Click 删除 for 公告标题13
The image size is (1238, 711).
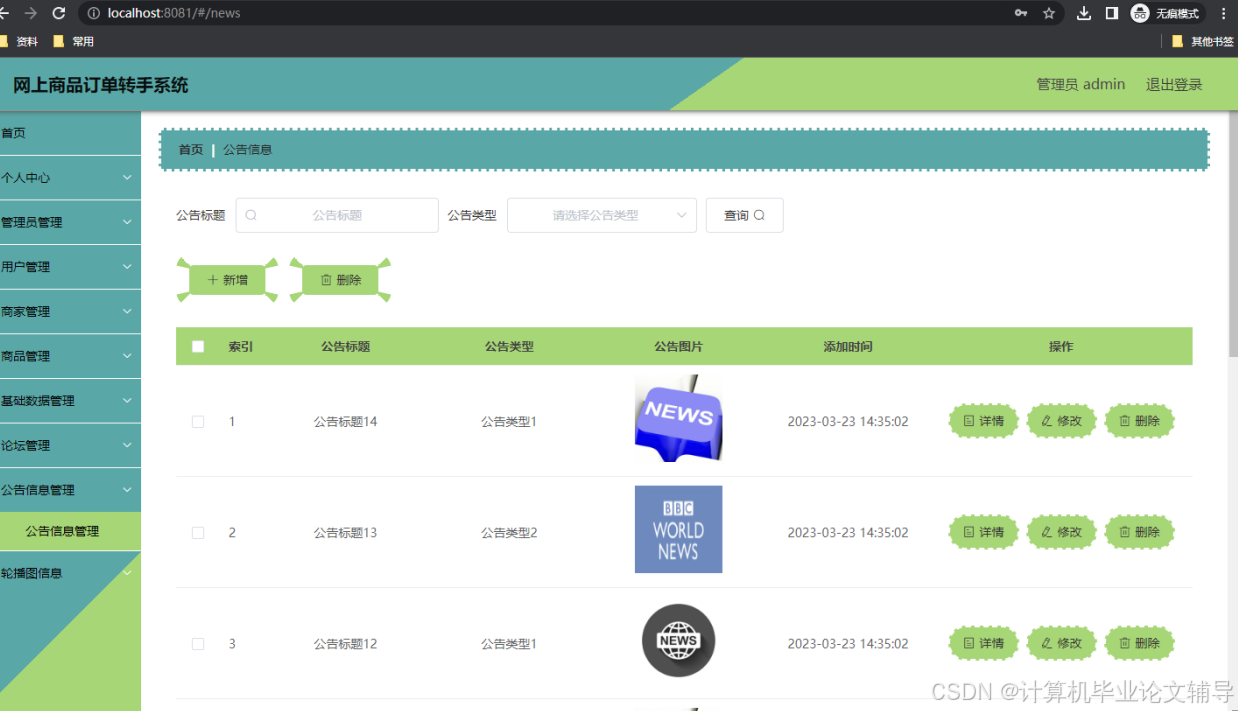1139,532
